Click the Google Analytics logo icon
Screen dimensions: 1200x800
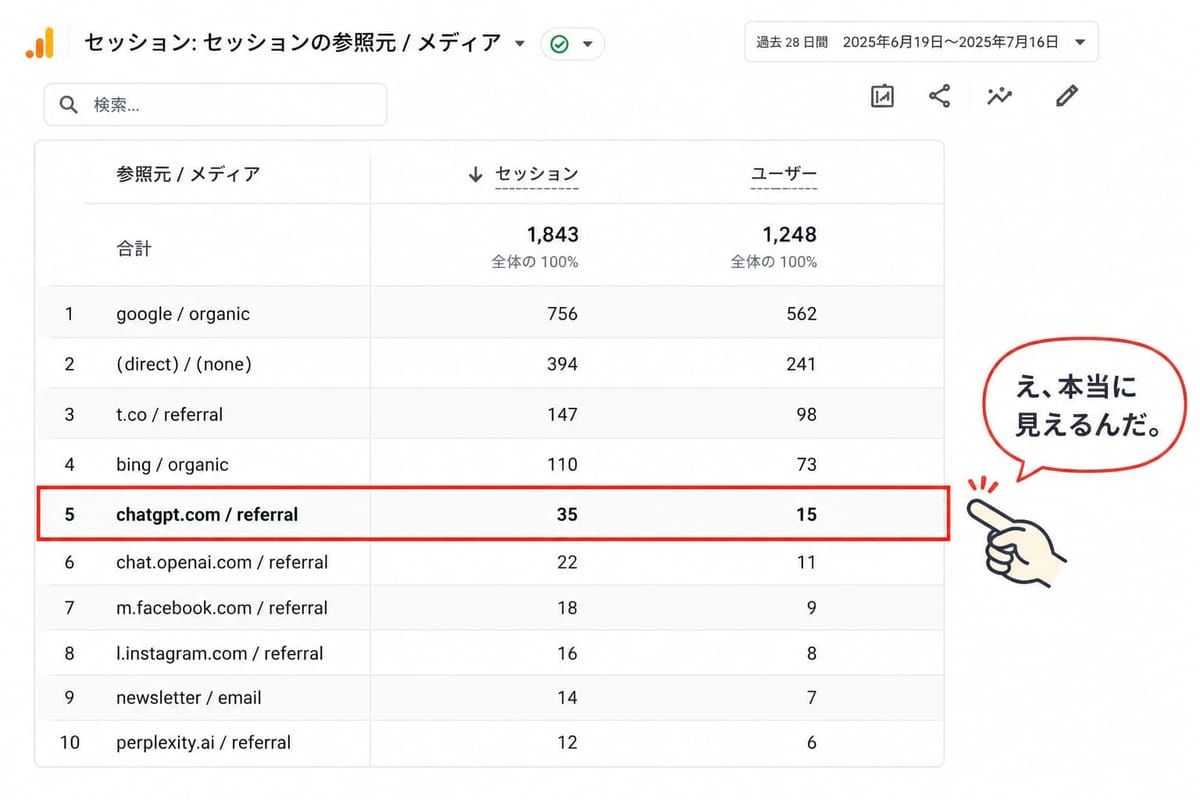click(40, 43)
